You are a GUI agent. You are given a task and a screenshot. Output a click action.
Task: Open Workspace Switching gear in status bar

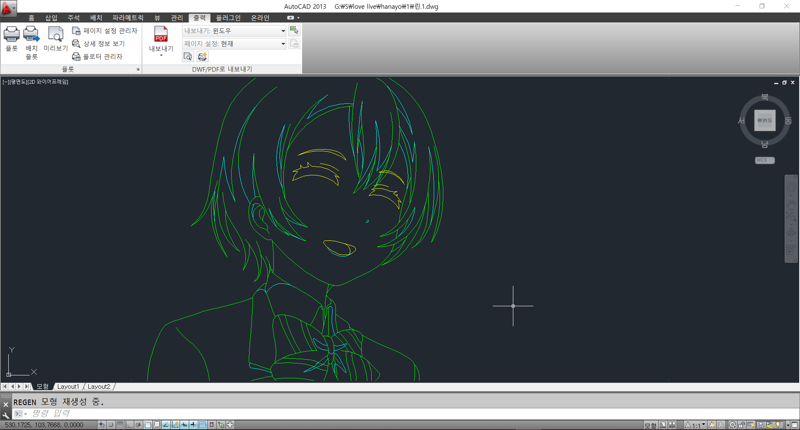(733, 425)
